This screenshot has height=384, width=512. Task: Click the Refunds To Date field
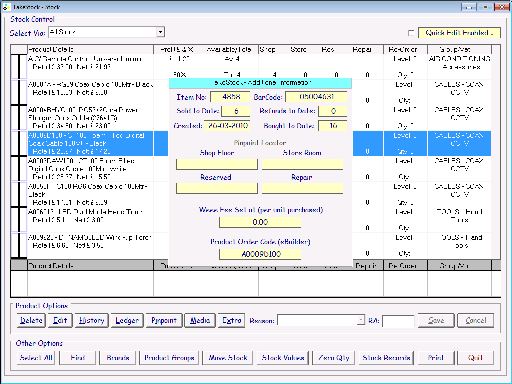pyautogui.click(x=333, y=111)
